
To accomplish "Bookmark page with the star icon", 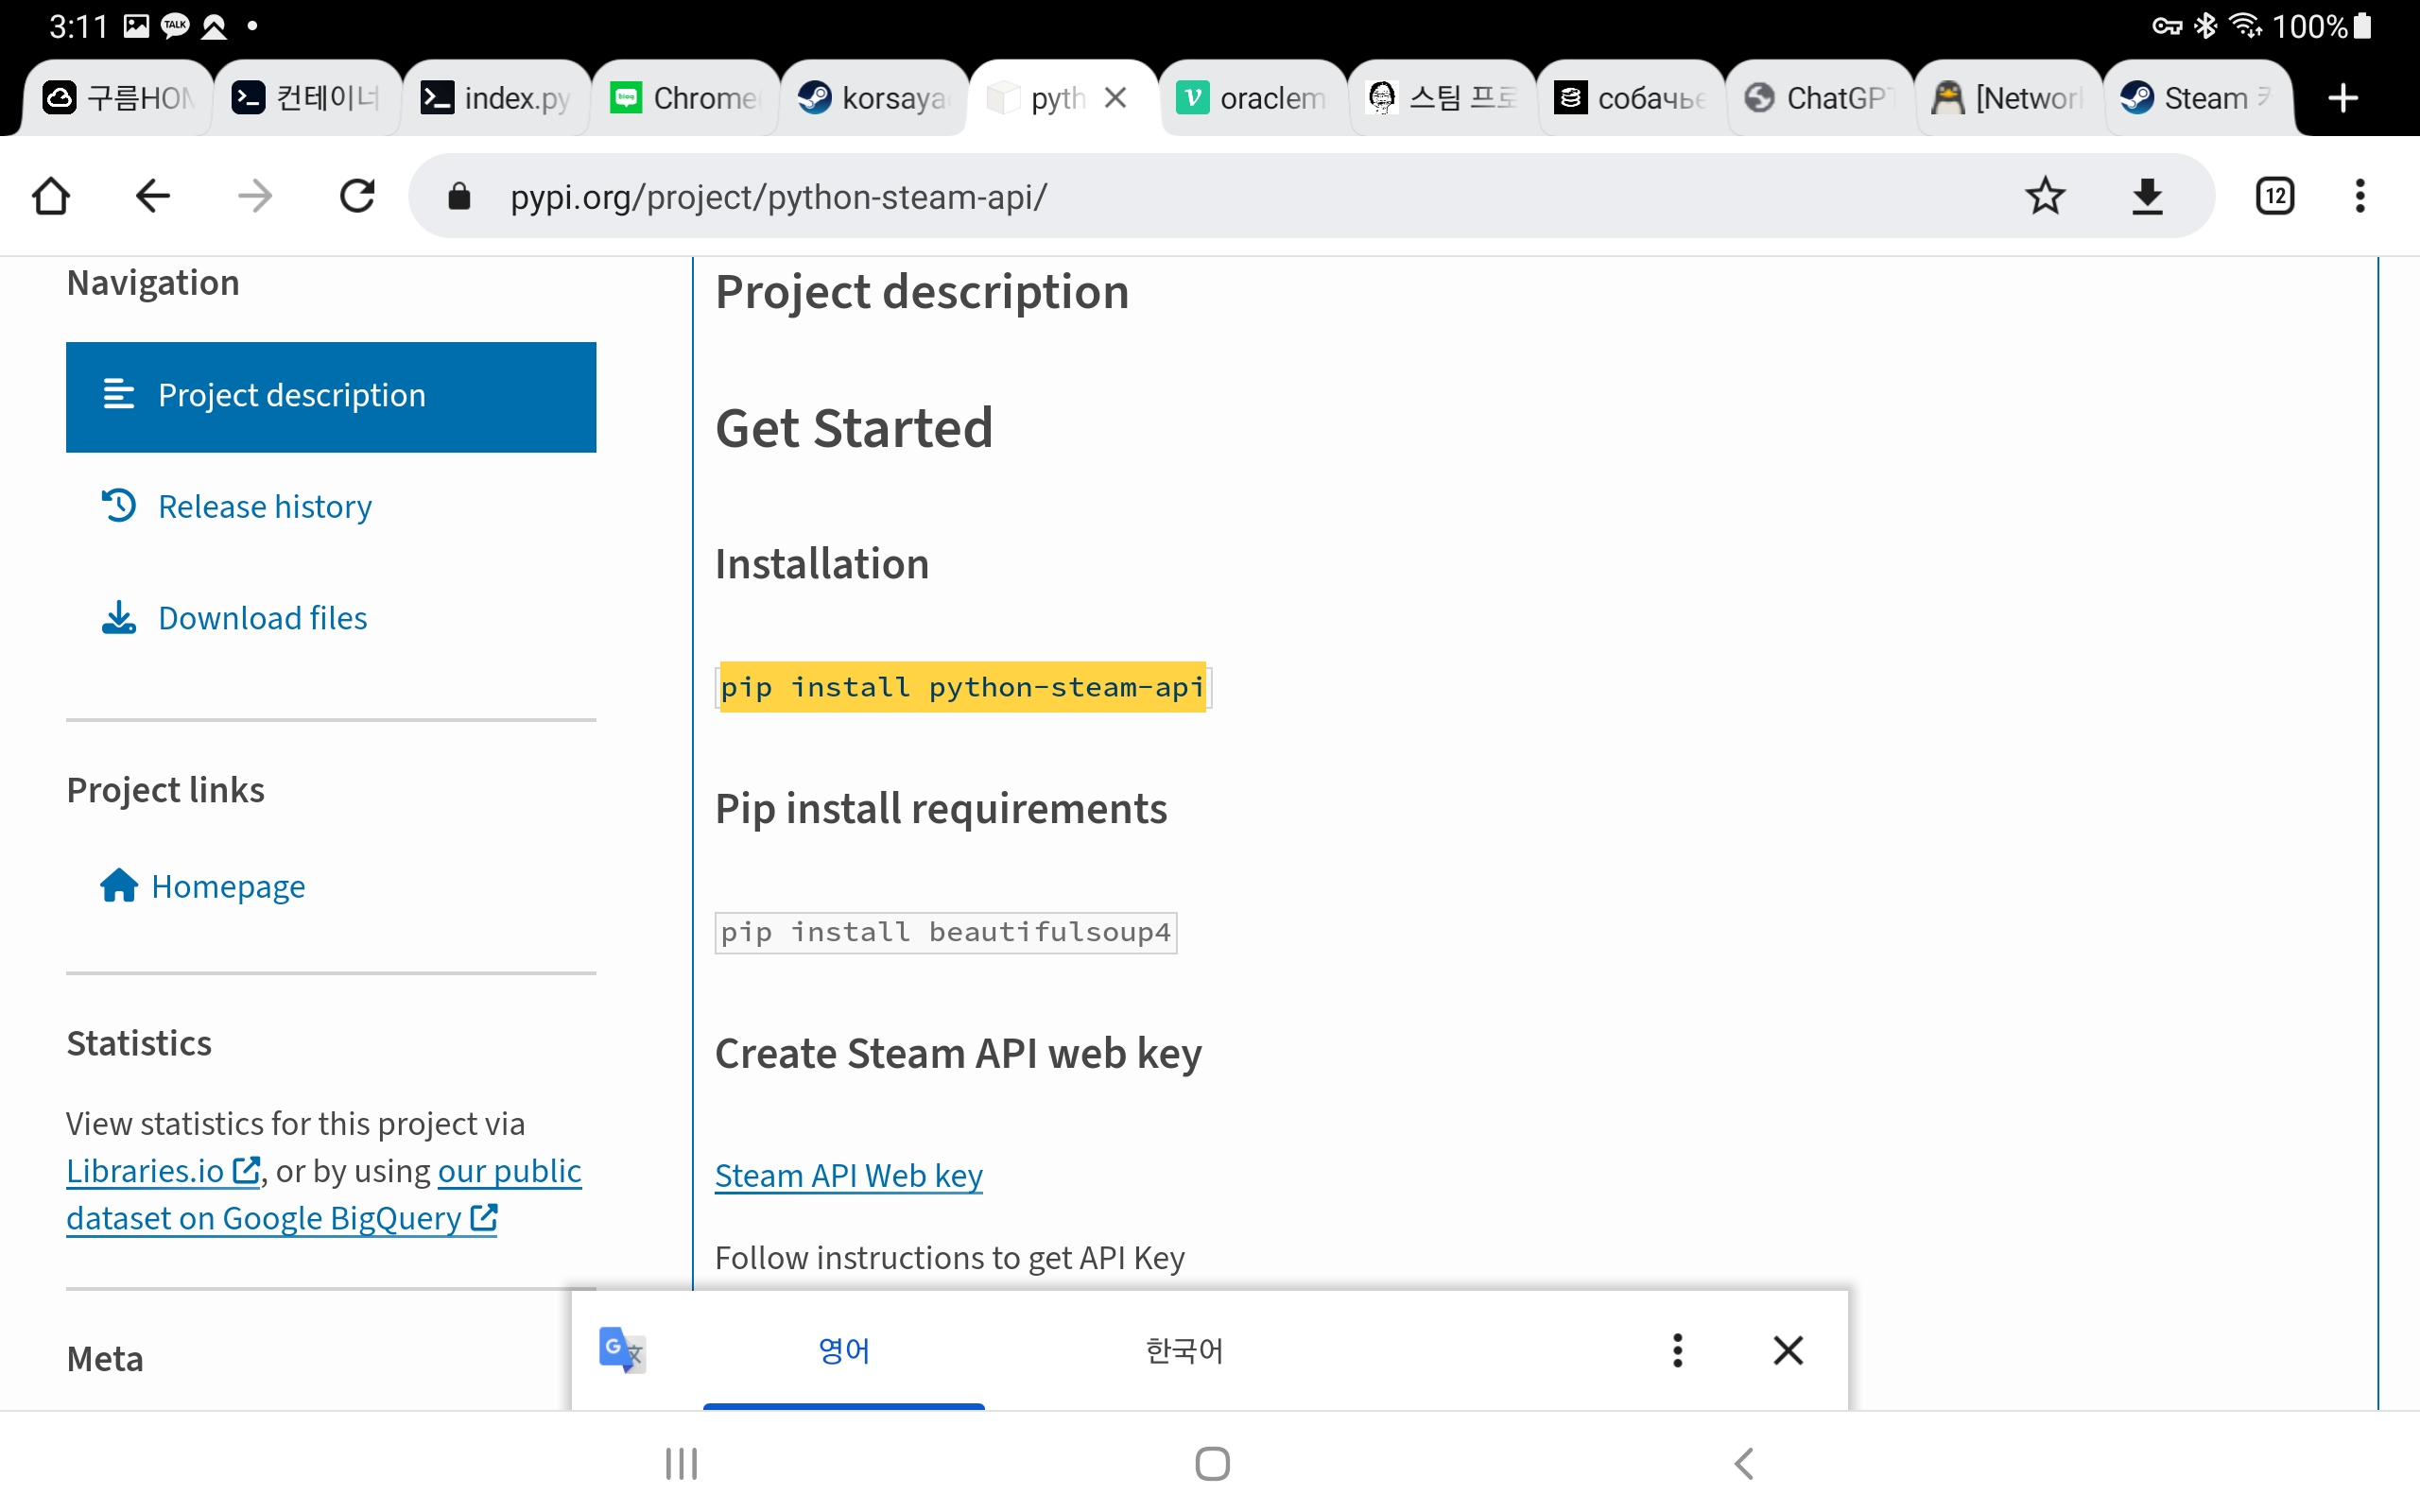I will [x=2045, y=196].
